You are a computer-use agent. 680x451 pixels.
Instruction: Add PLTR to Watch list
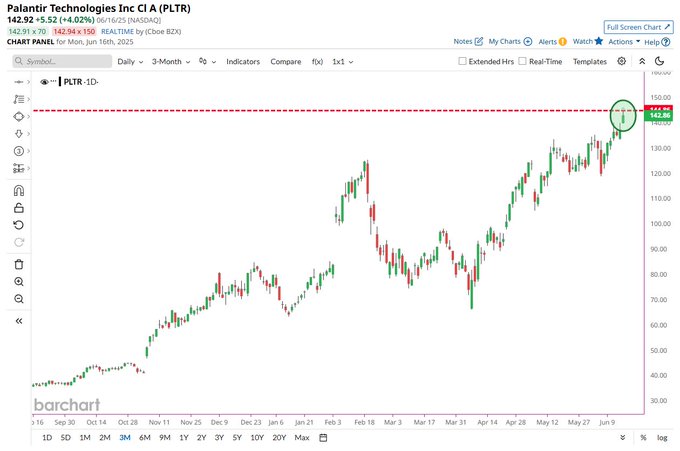point(588,41)
